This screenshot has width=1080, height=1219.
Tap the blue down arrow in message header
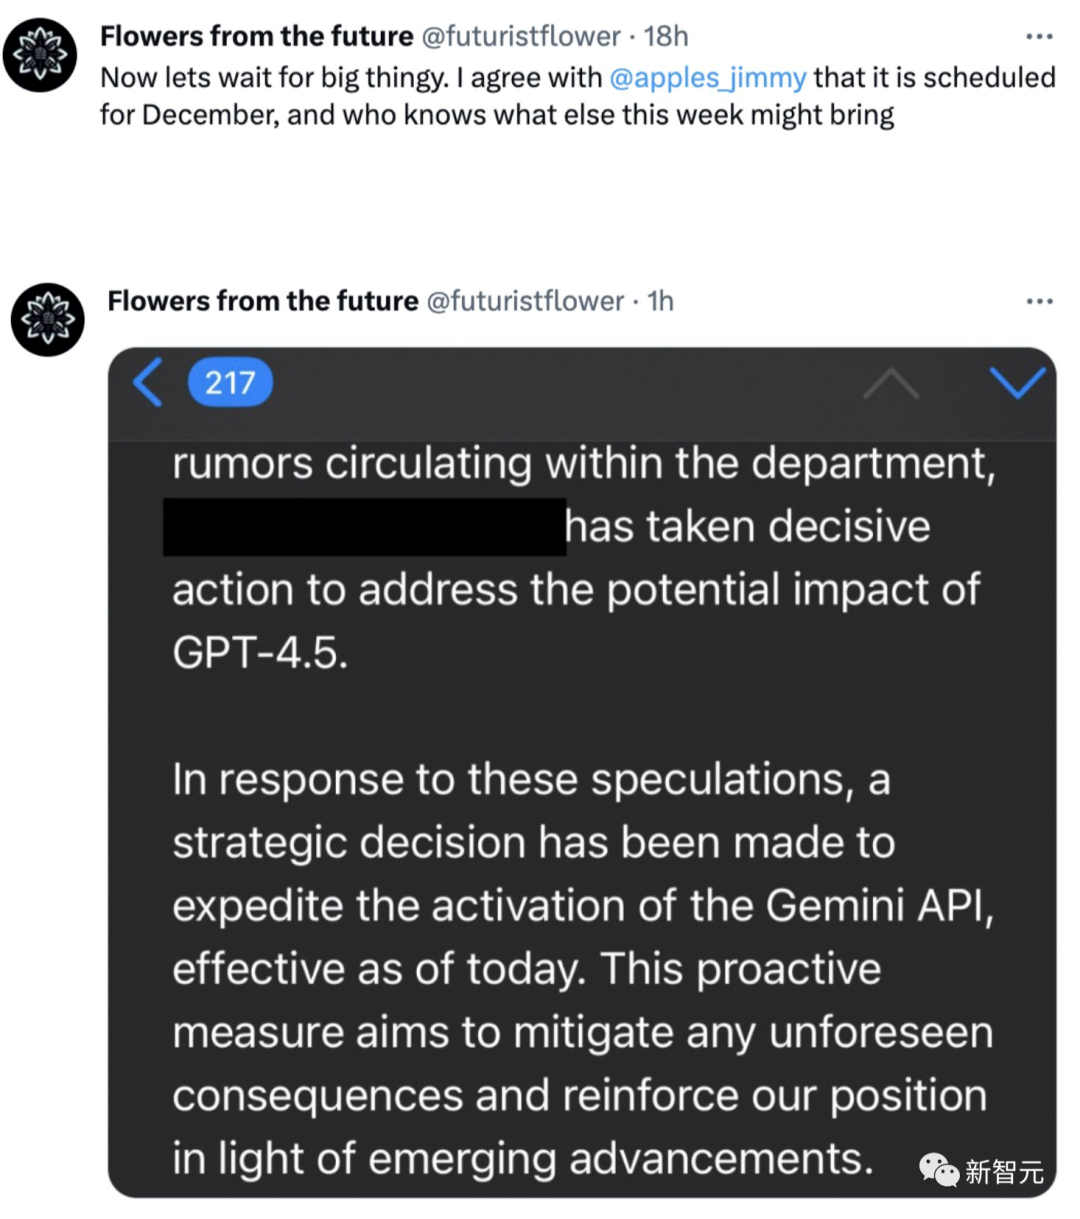[1017, 382]
